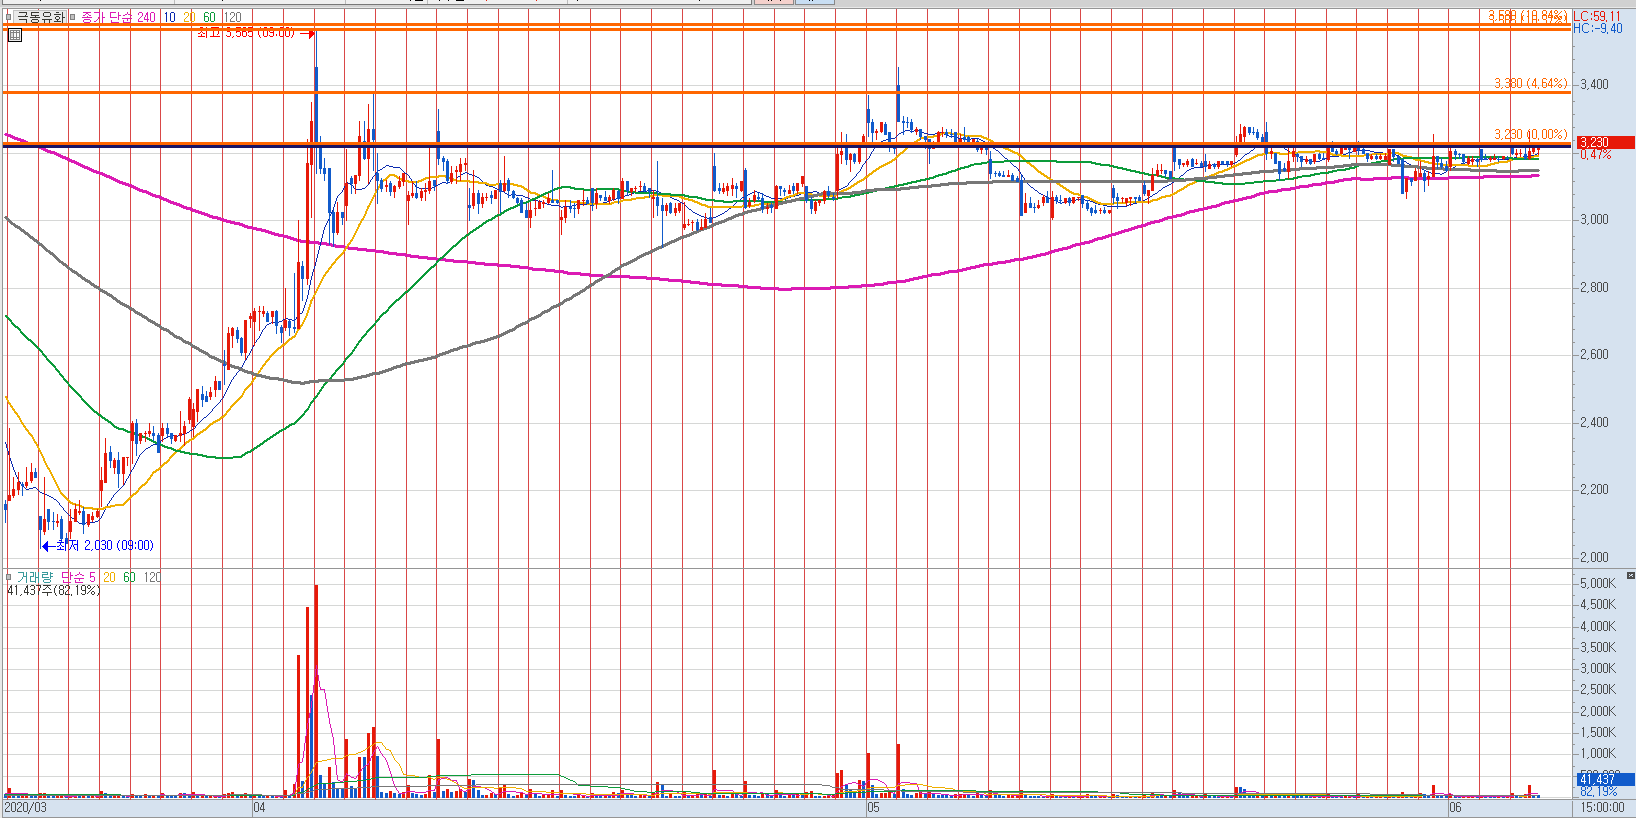Select the 60 volume average label
The height and width of the screenshot is (818, 1636).
click(130, 577)
